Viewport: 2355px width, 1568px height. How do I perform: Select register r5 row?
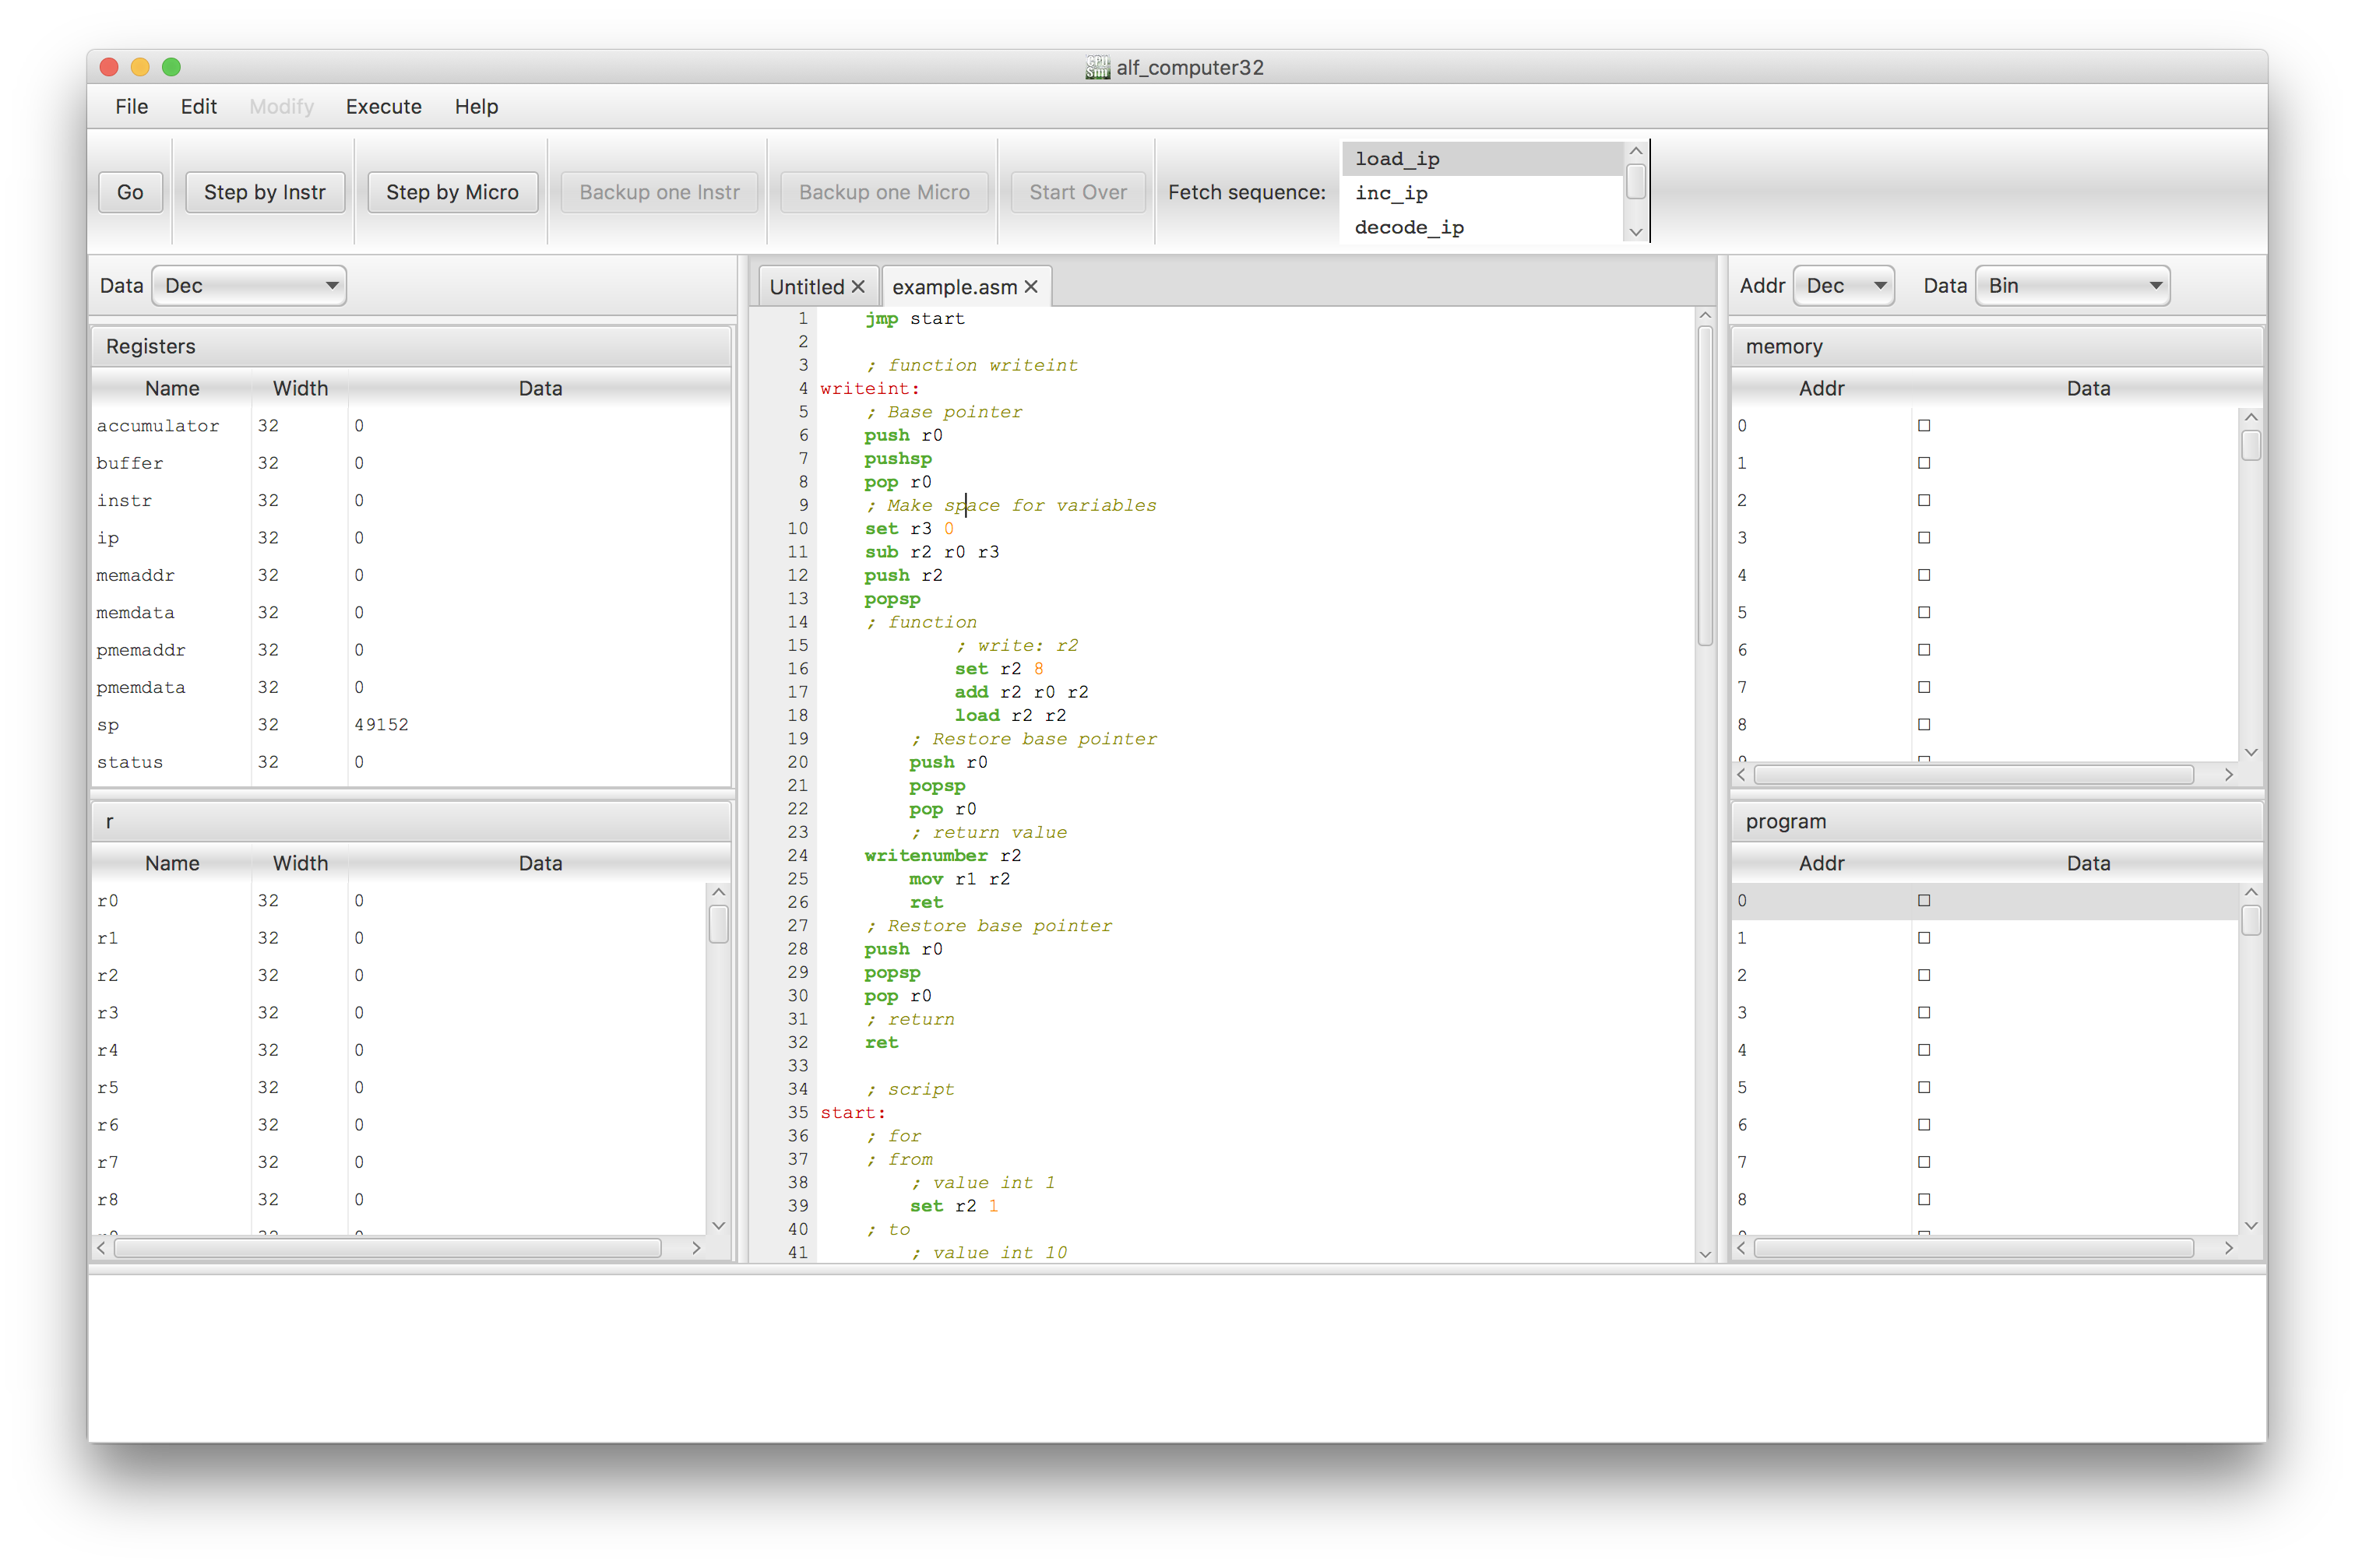(400, 1088)
